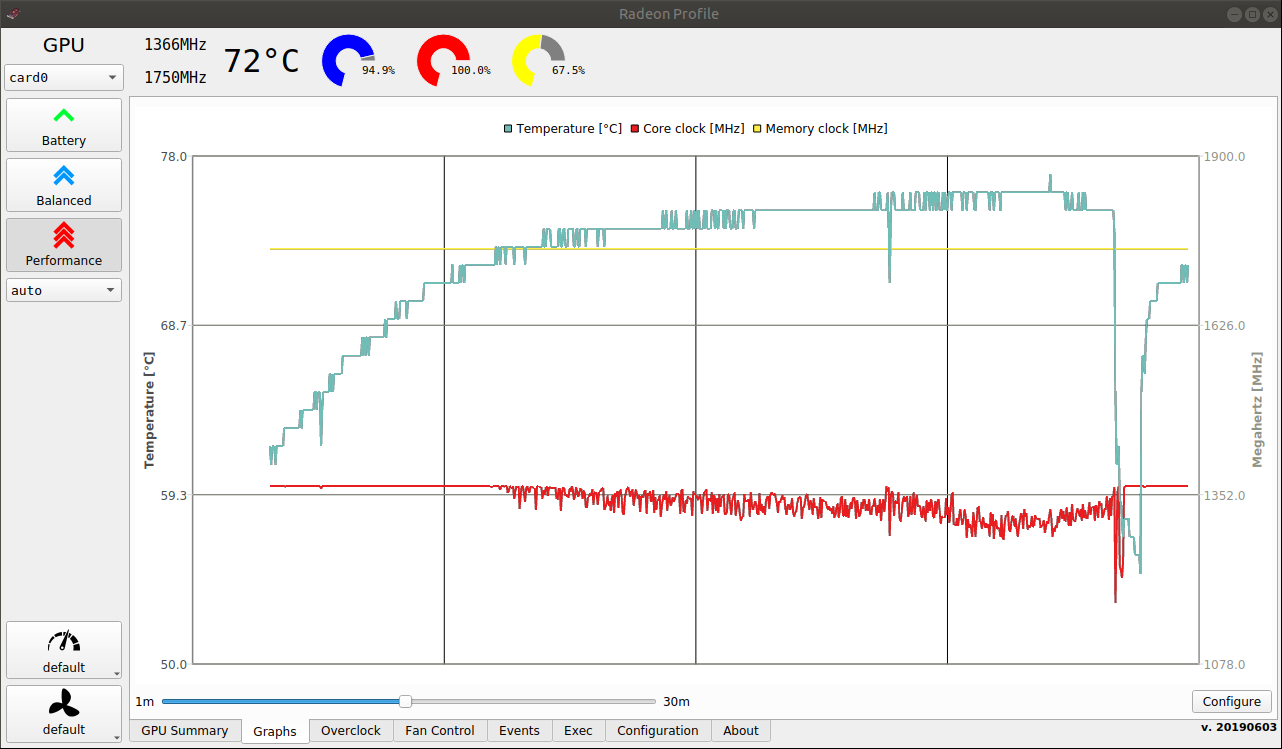
Task: Click the Temperature [°C] legend entry
Action: click(563, 129)
